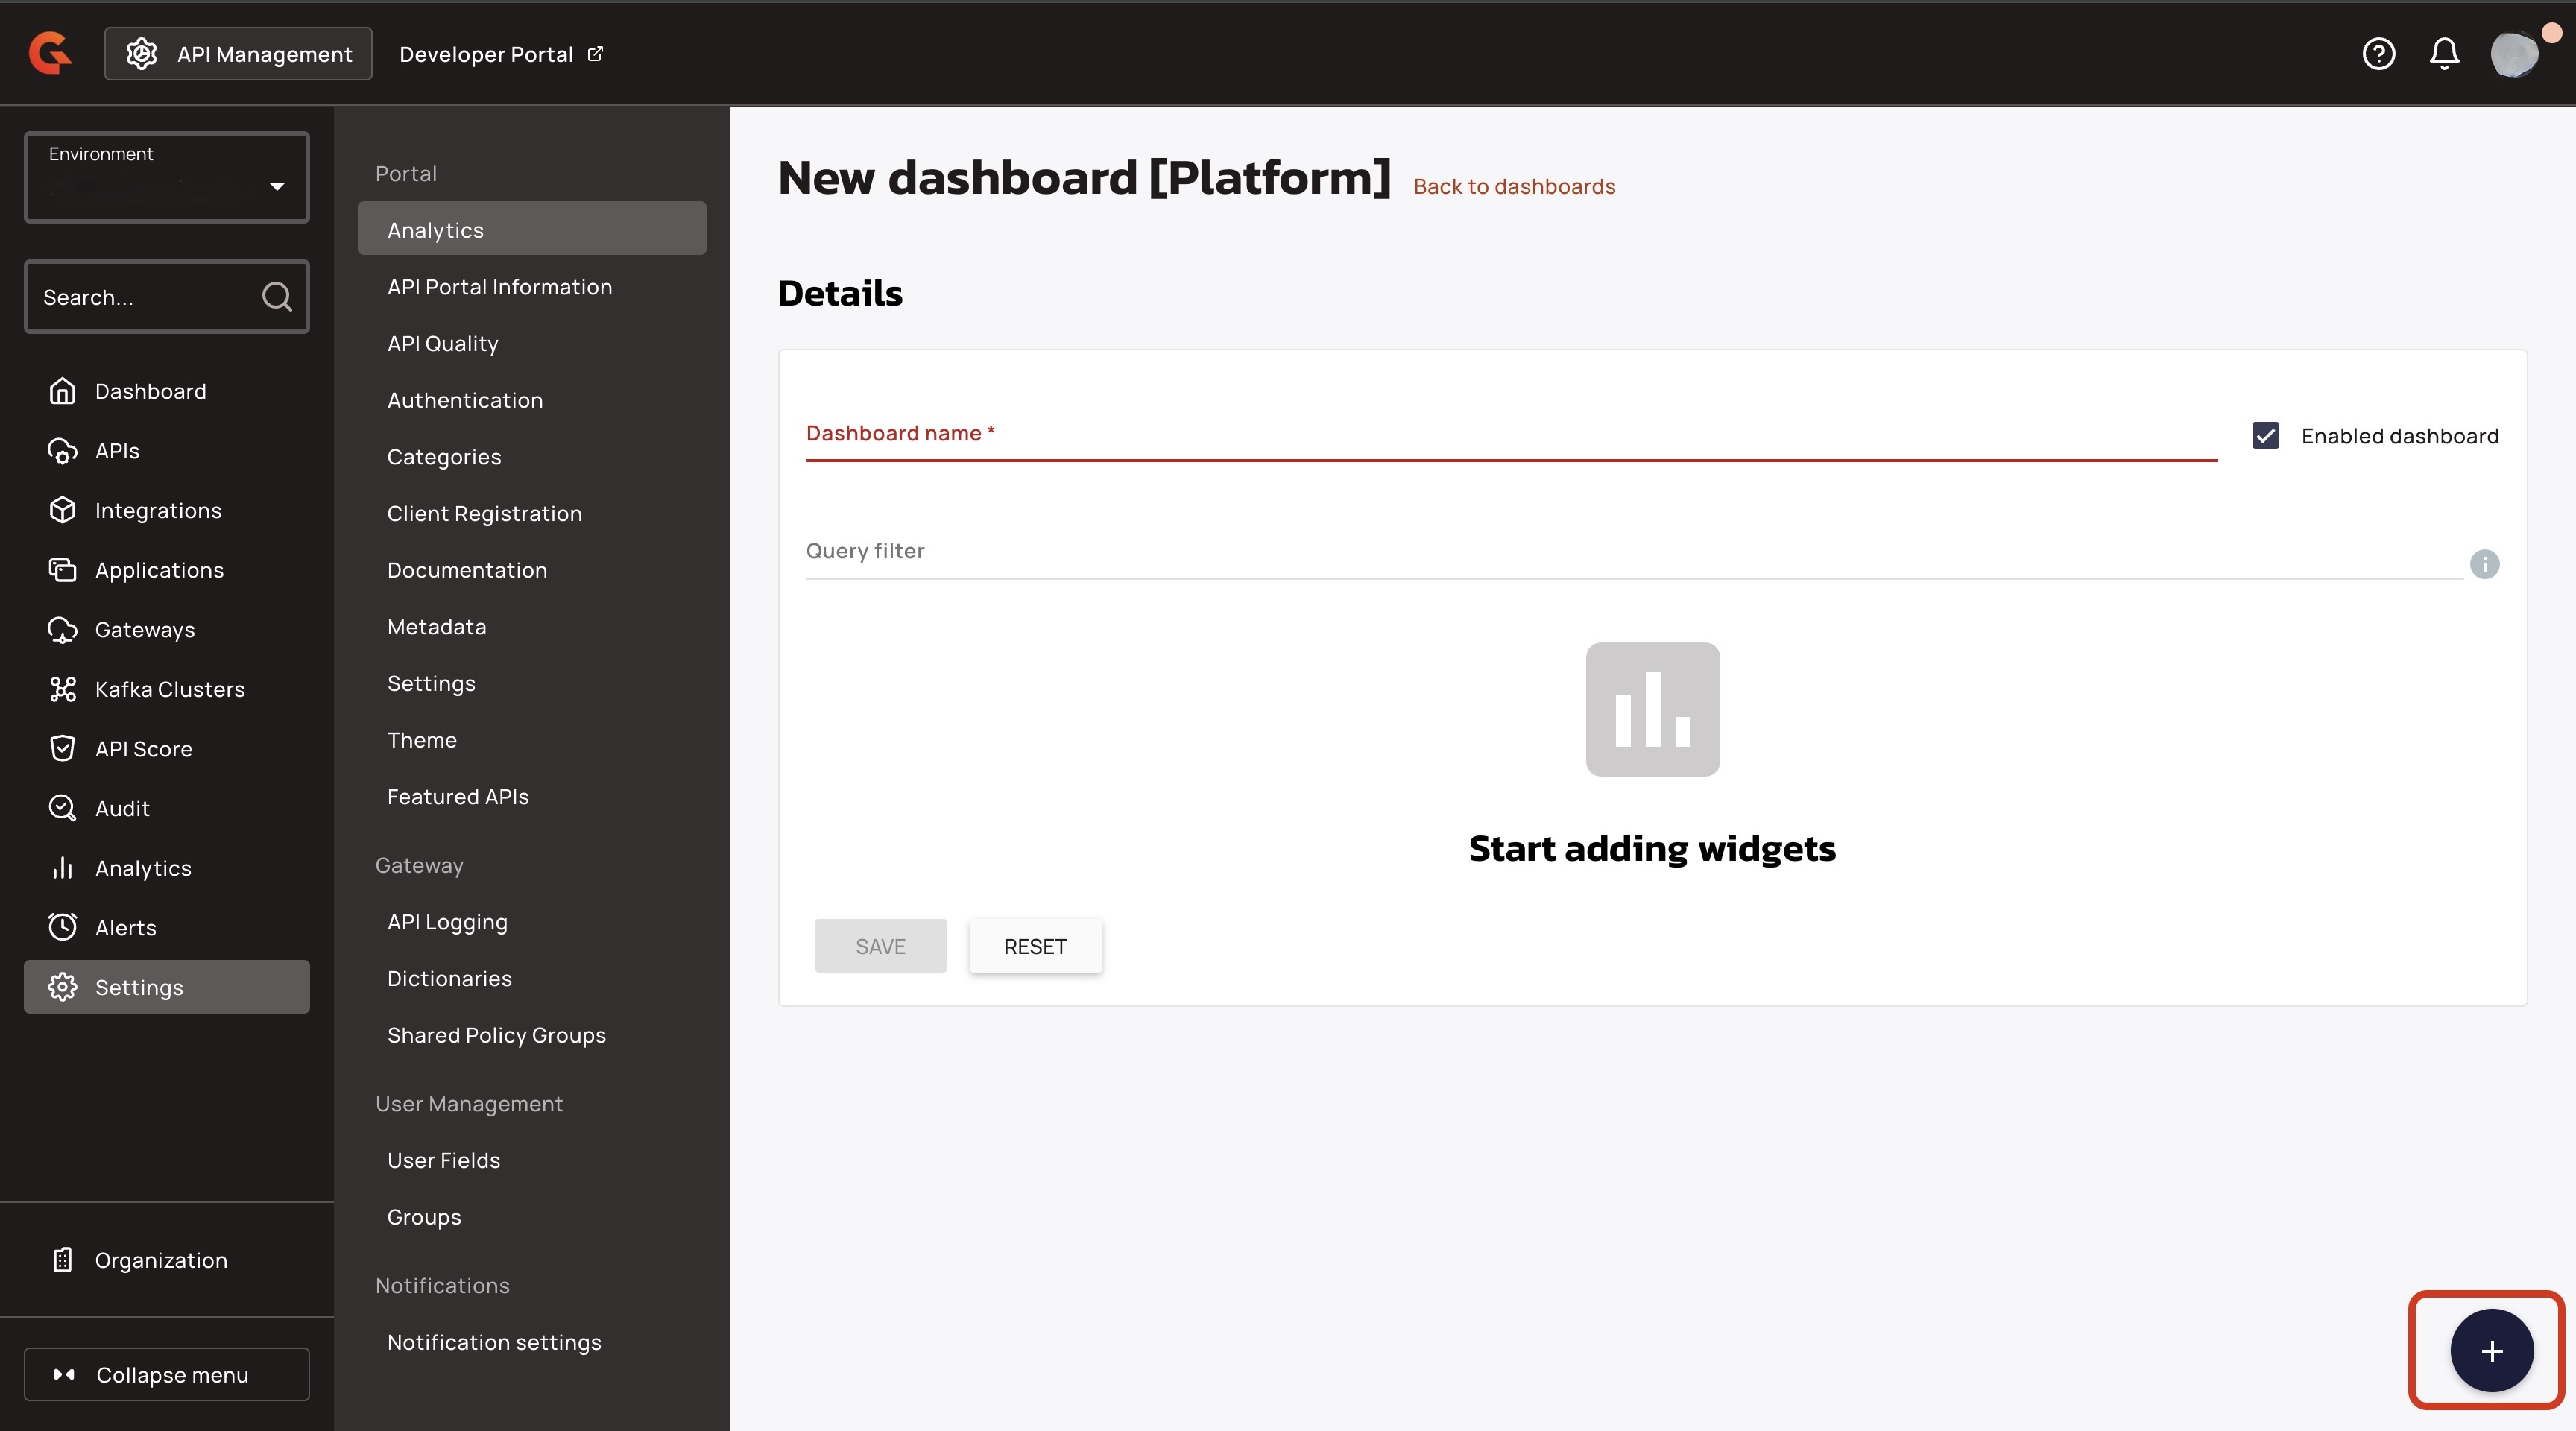Open the Environment dropdown

167,178
